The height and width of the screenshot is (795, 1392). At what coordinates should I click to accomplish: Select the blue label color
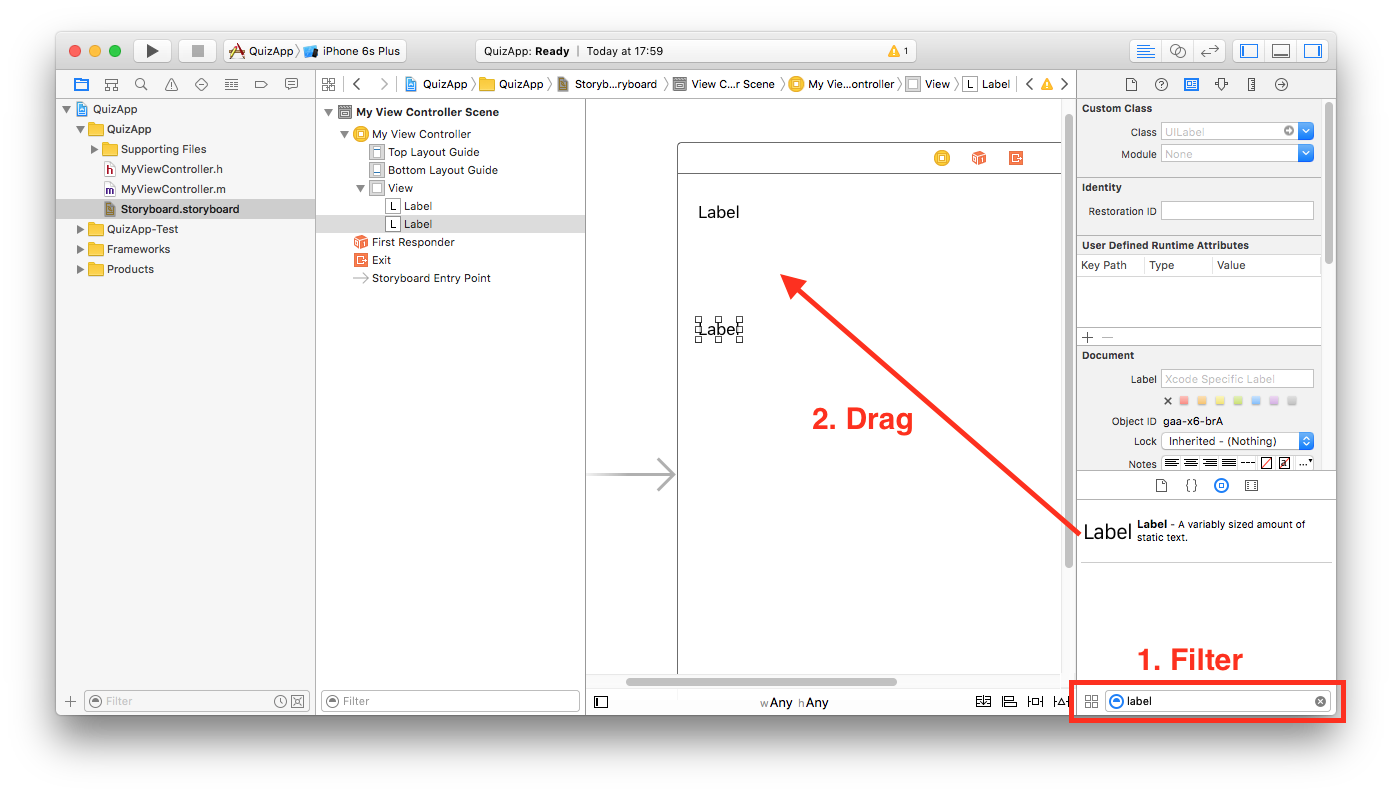click(x=1256, y=401)
